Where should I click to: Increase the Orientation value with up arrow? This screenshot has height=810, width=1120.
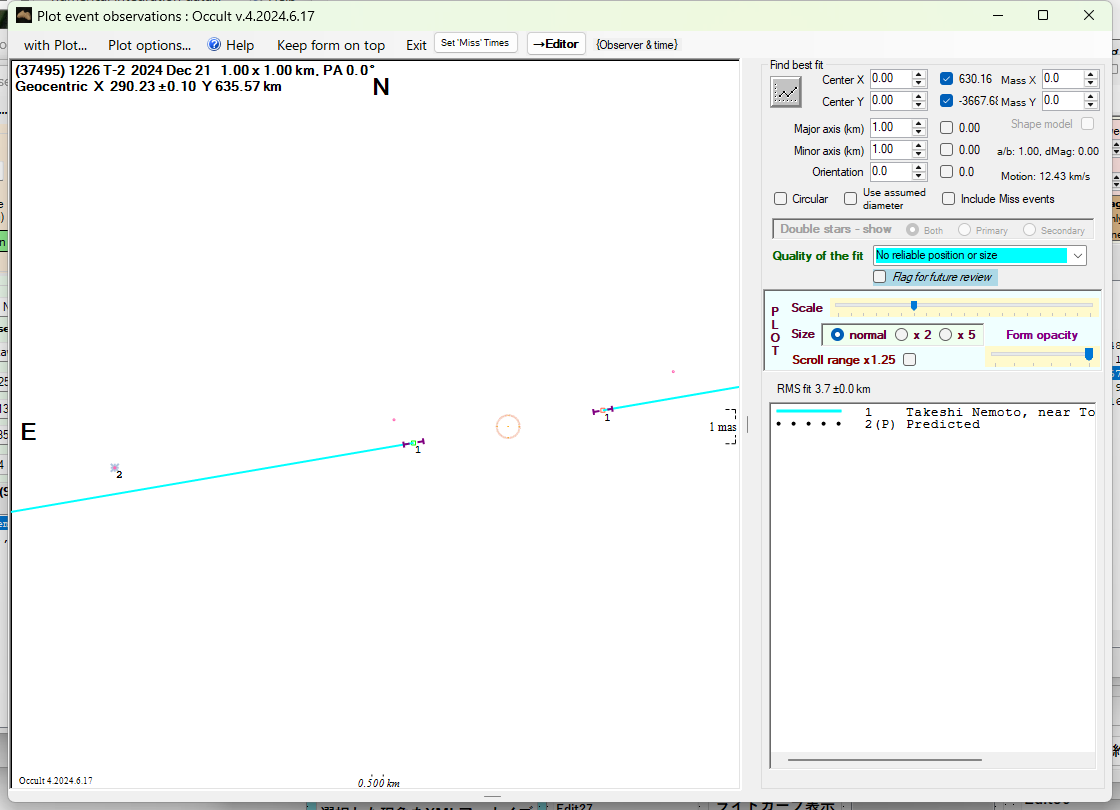919,168
